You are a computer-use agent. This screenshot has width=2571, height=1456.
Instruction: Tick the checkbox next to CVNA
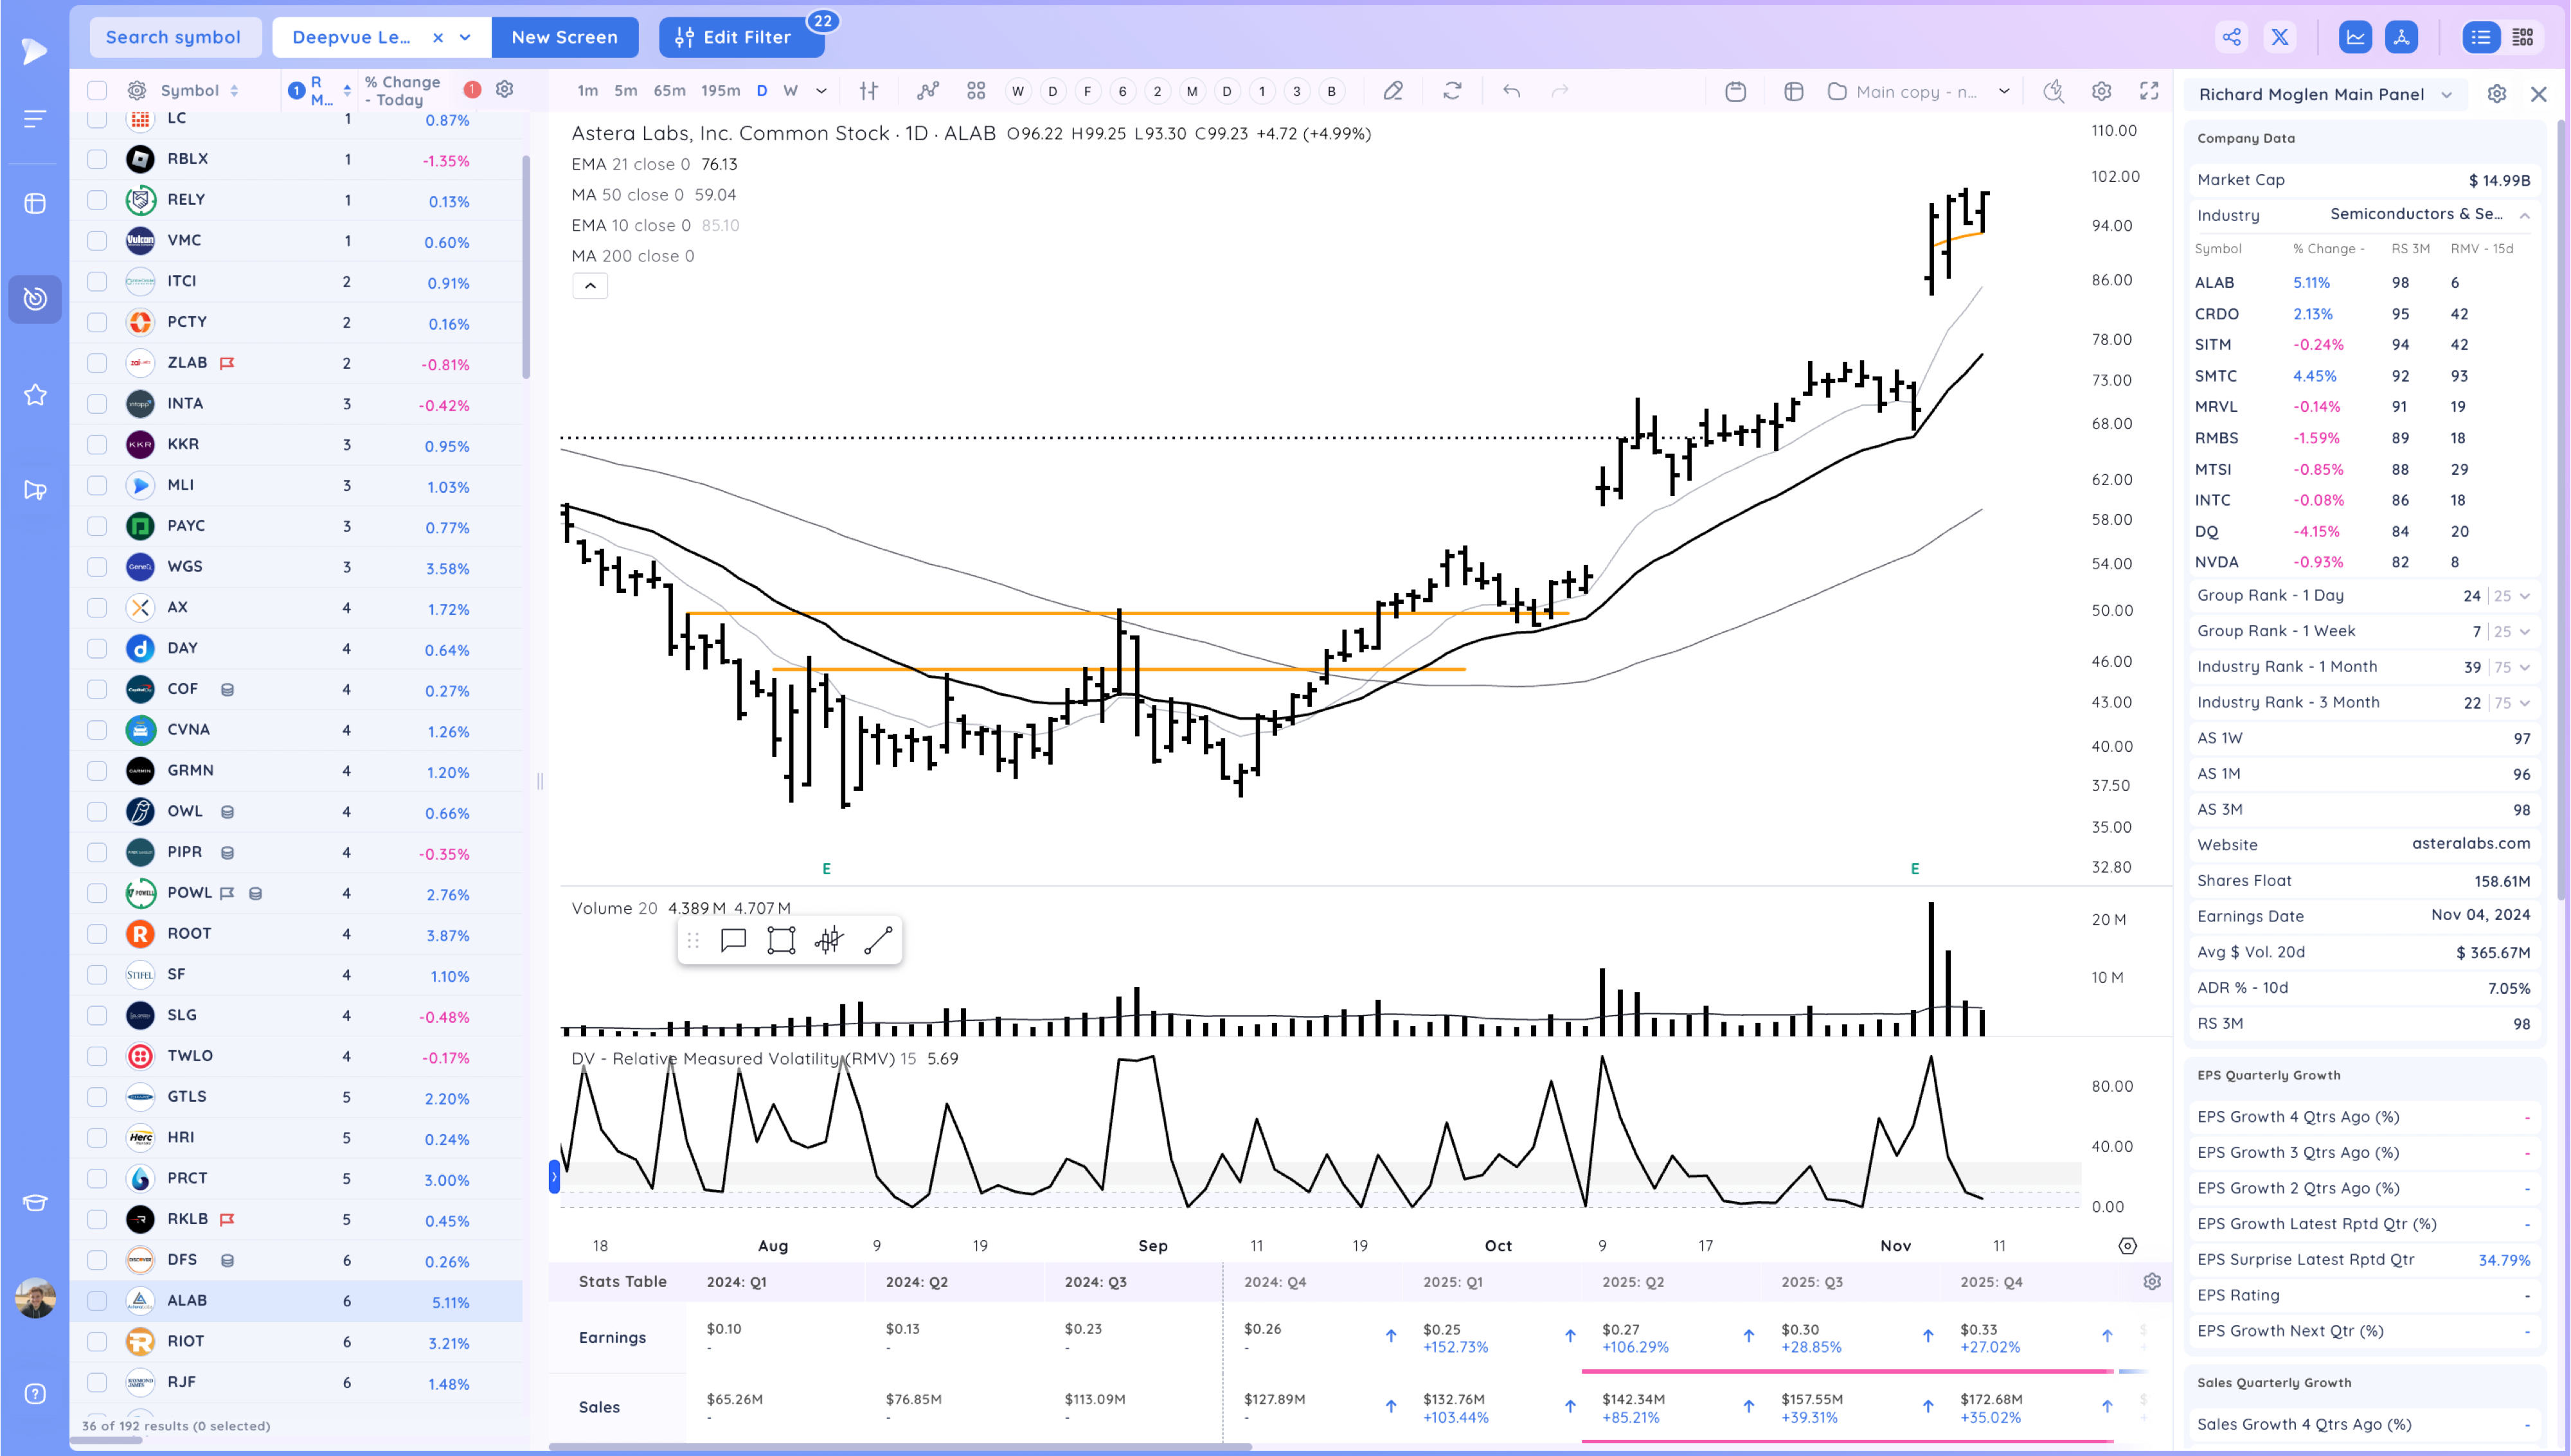[97, 730]
